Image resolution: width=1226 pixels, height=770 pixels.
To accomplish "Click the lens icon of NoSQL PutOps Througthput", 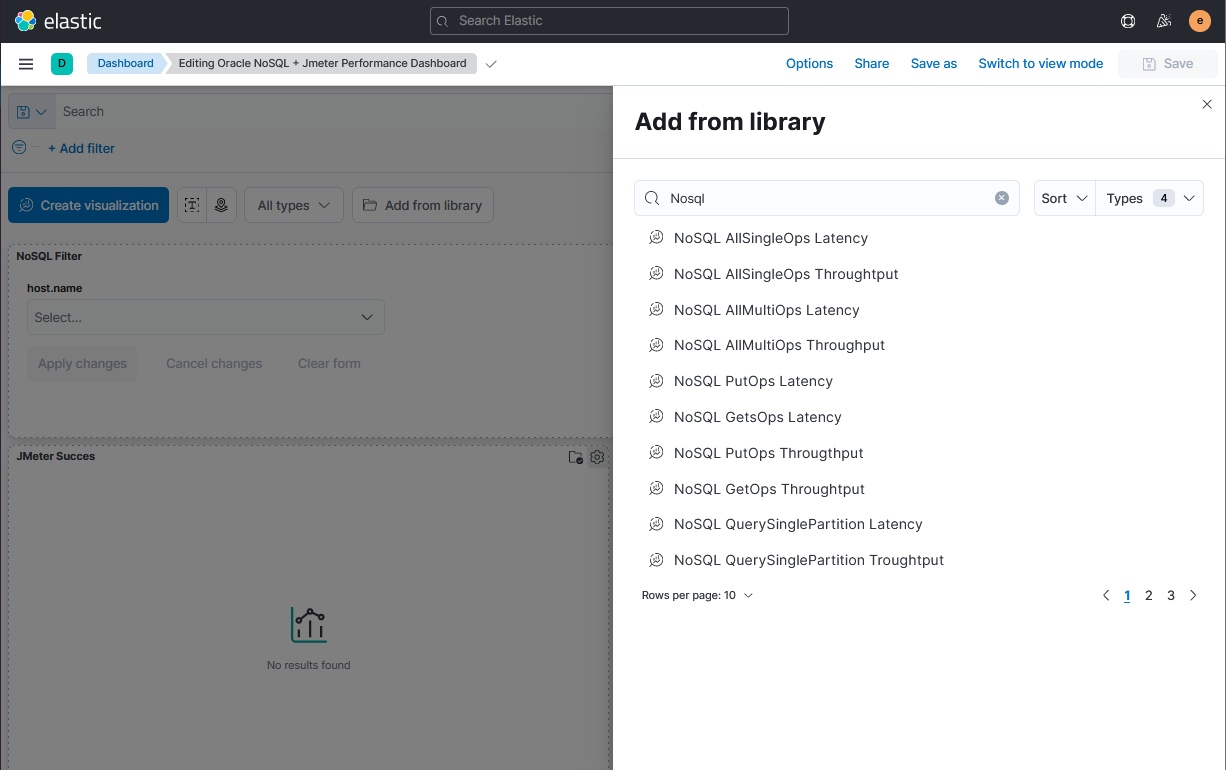I will tap(657, 453).
